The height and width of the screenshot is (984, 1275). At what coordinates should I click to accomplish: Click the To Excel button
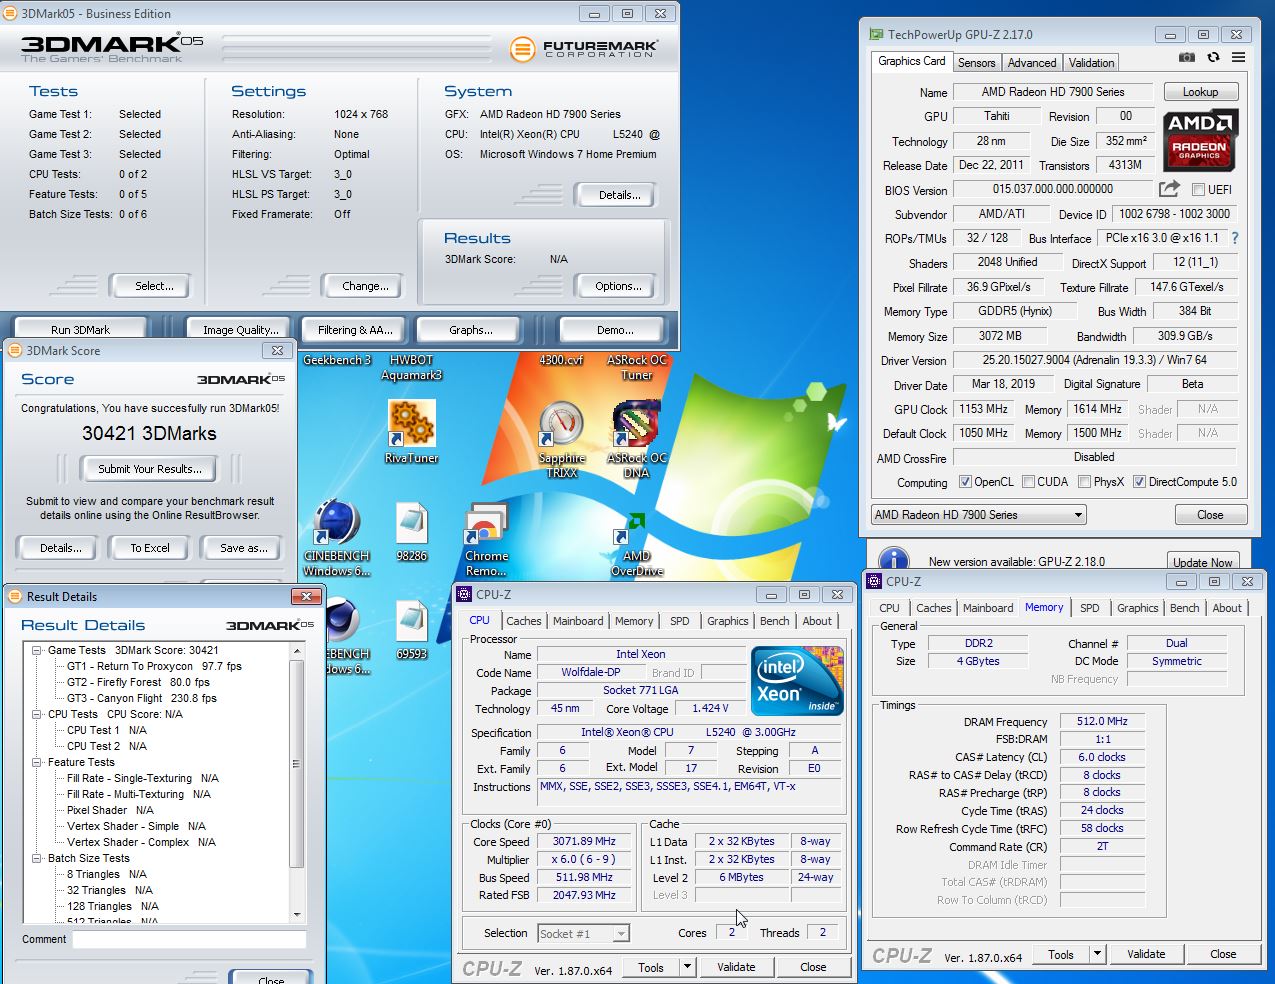(x=150, y=548)
